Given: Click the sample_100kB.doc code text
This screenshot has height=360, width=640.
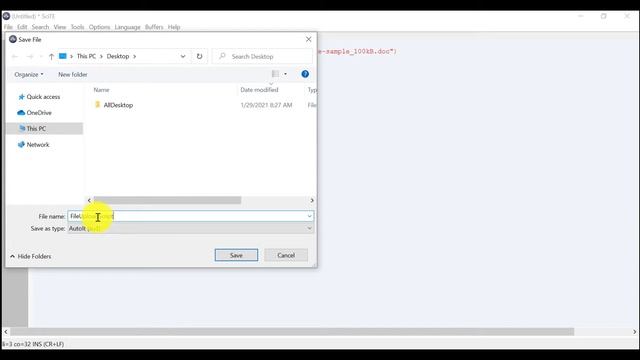Looking at the screenshot, I should pyautogui.click(x=357, y=51).
